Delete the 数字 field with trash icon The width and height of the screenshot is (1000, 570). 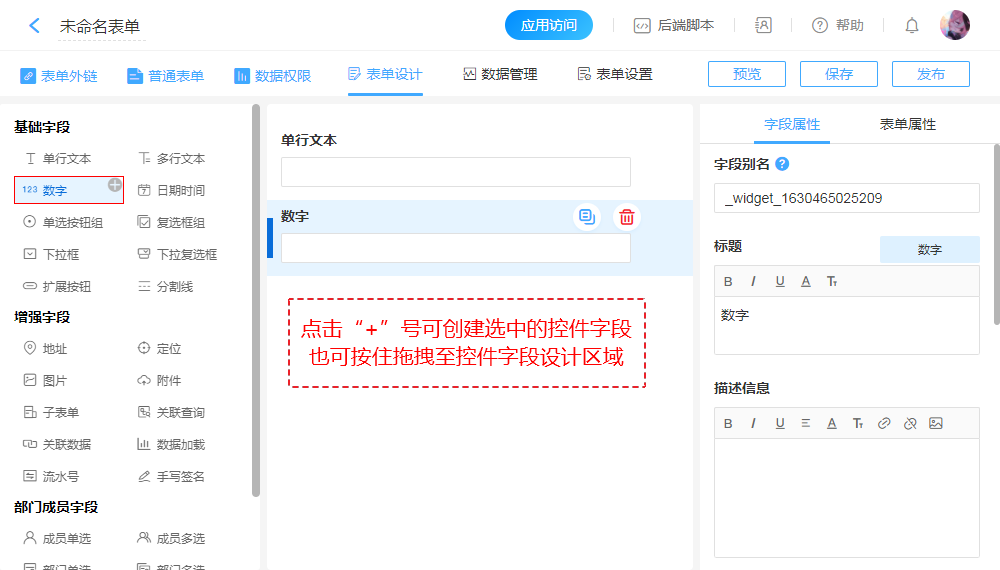(627, 217)
